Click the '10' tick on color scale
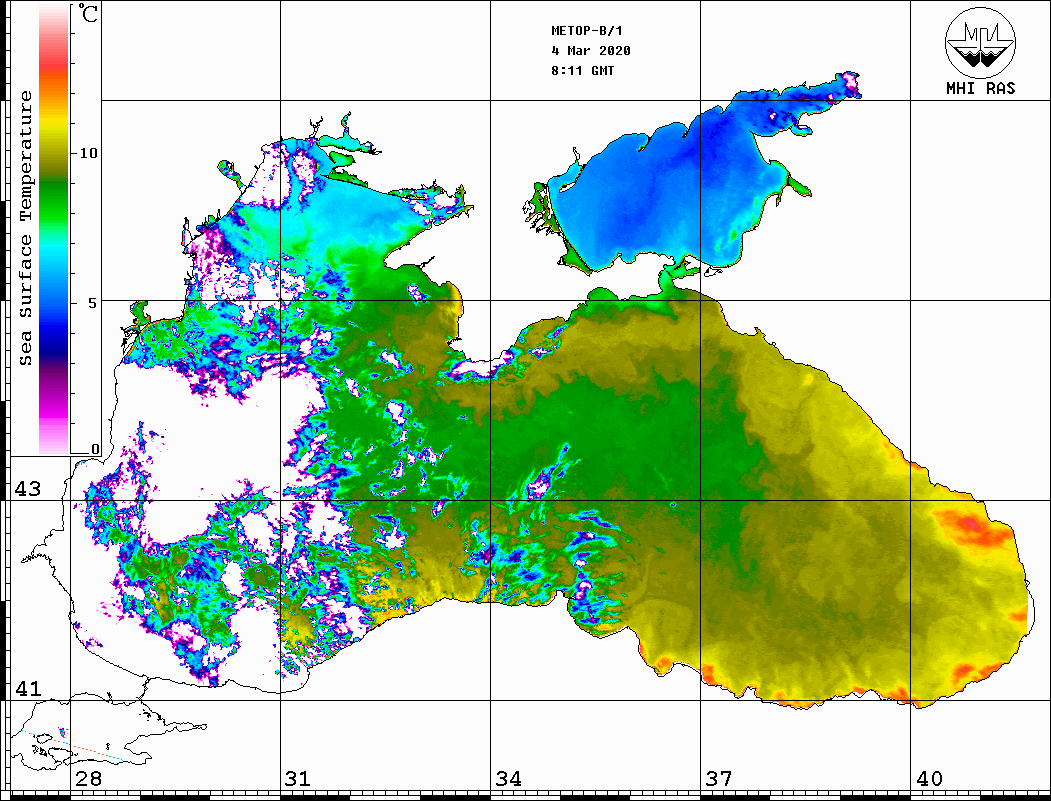The width and height of the screenshot is (1051, 801). (88, 153)
